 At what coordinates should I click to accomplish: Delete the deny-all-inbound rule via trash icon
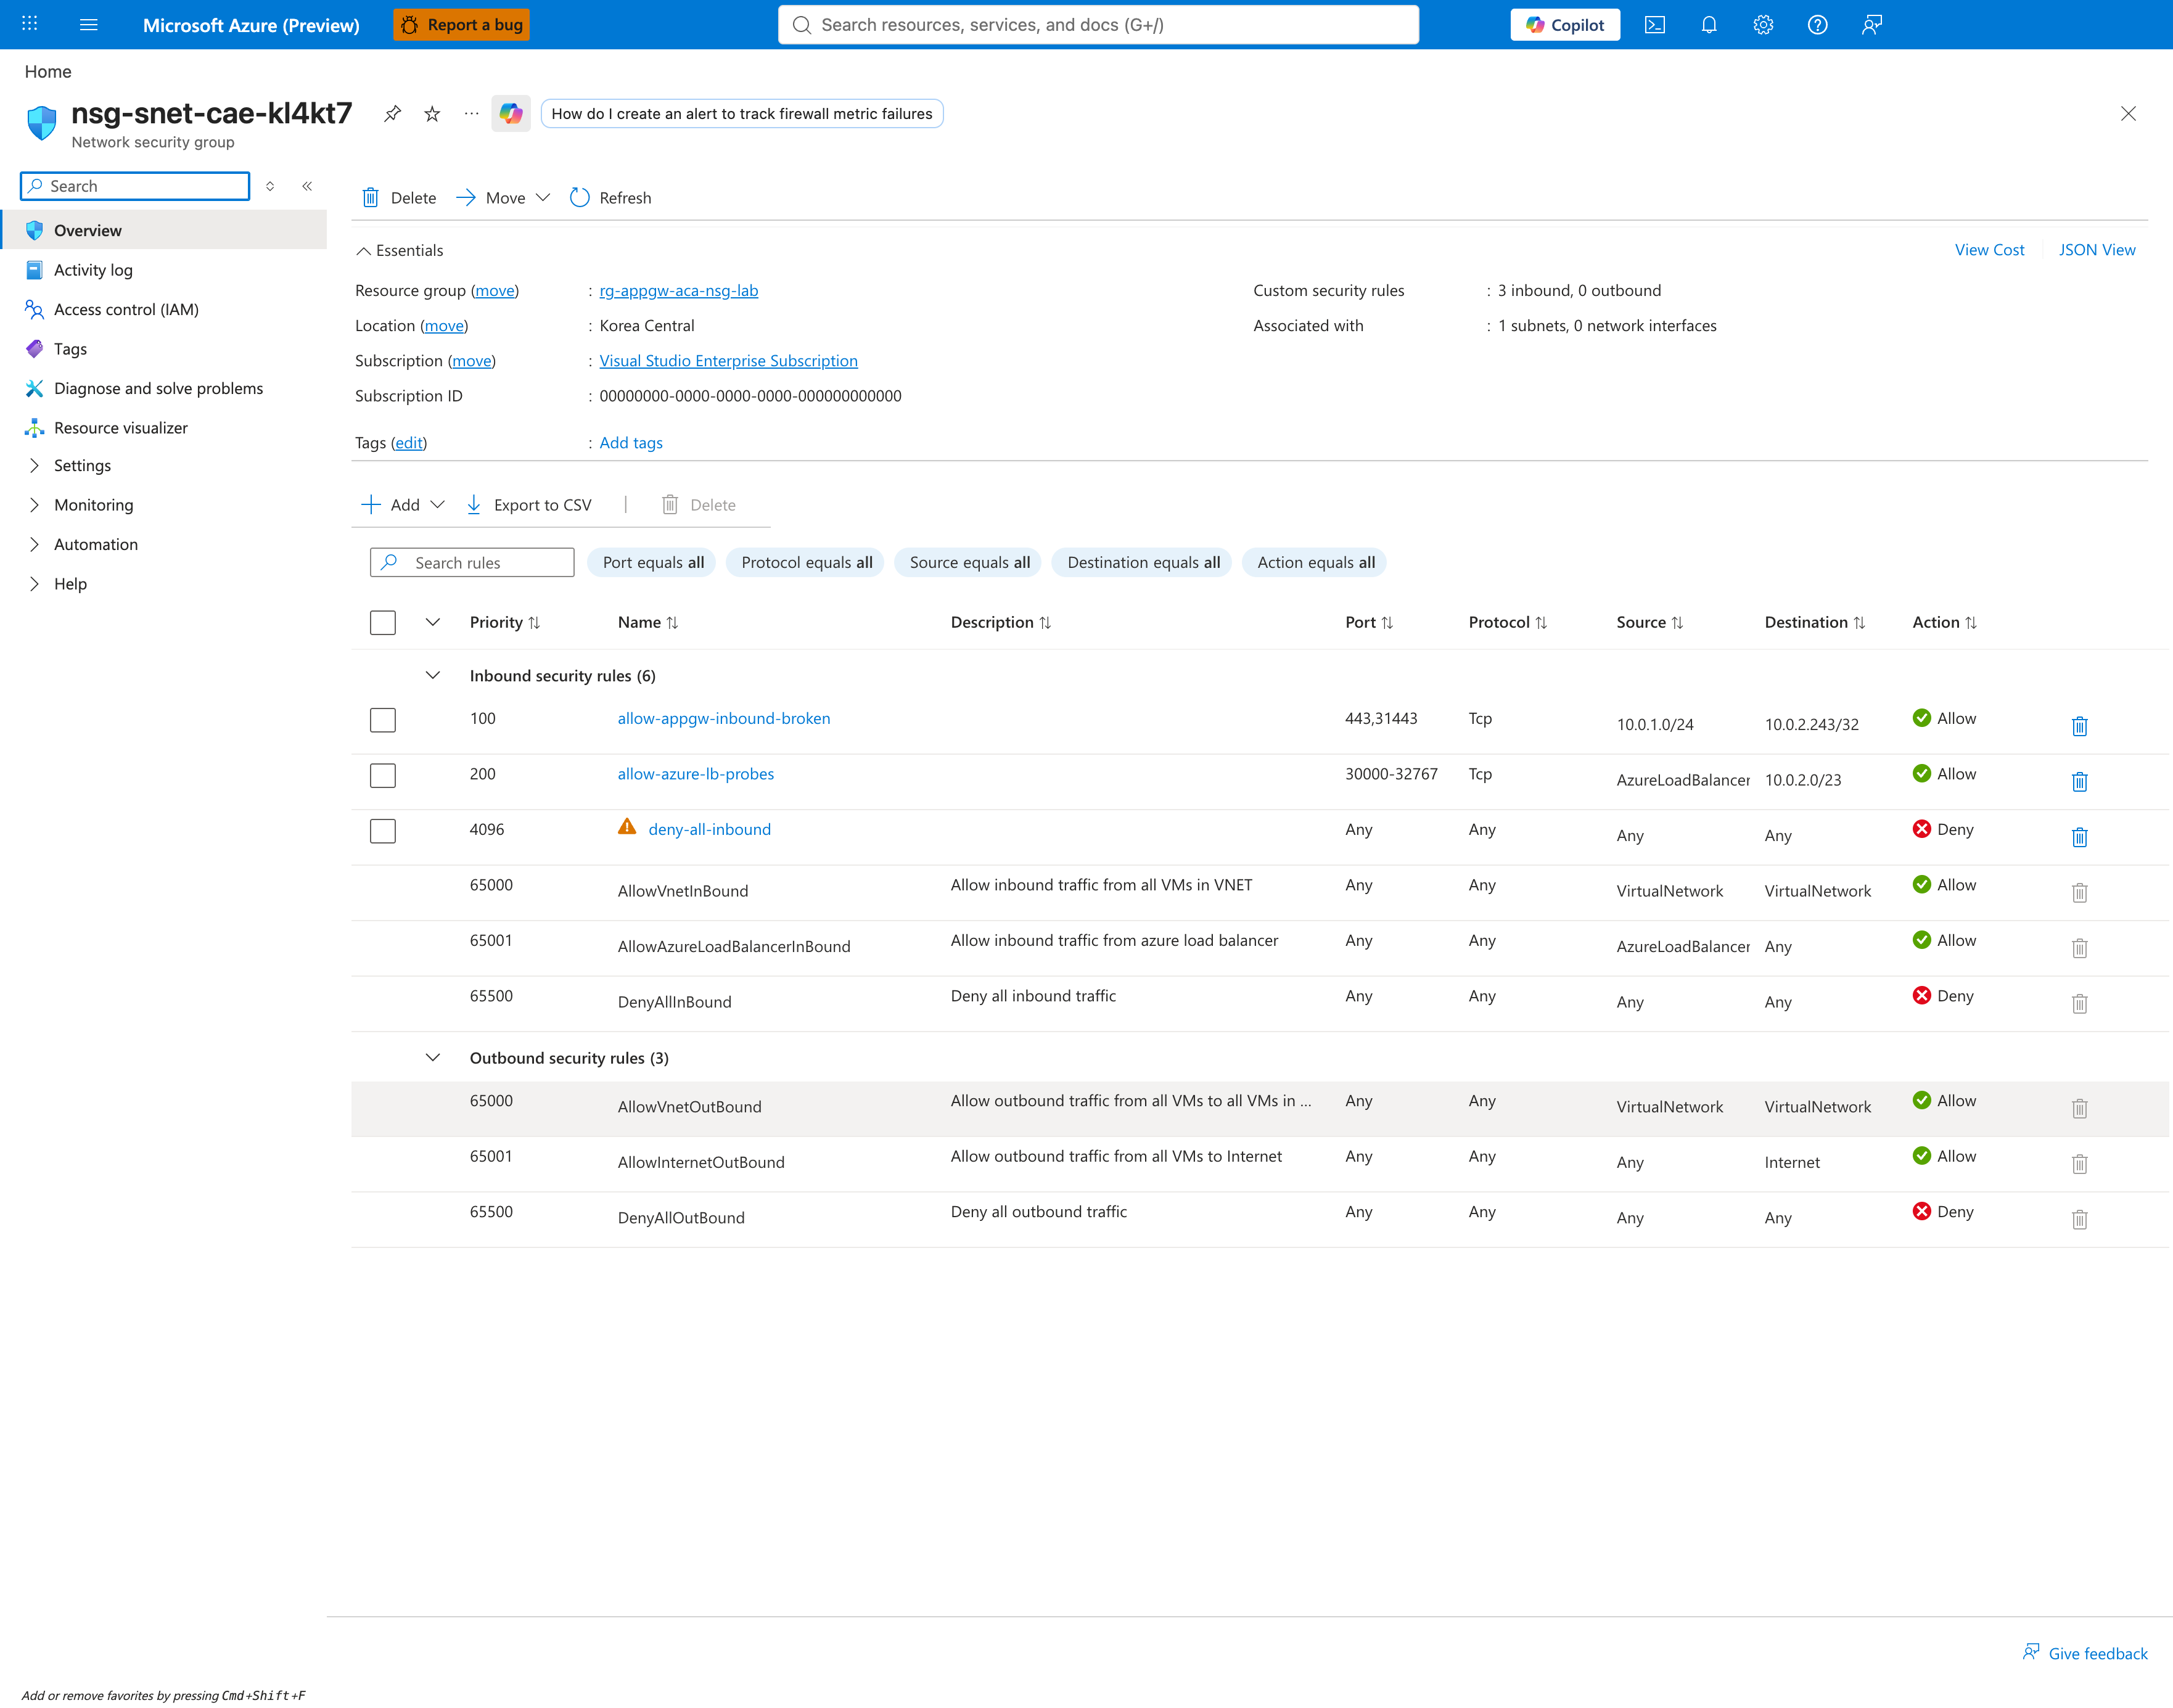pos(2079,837)
